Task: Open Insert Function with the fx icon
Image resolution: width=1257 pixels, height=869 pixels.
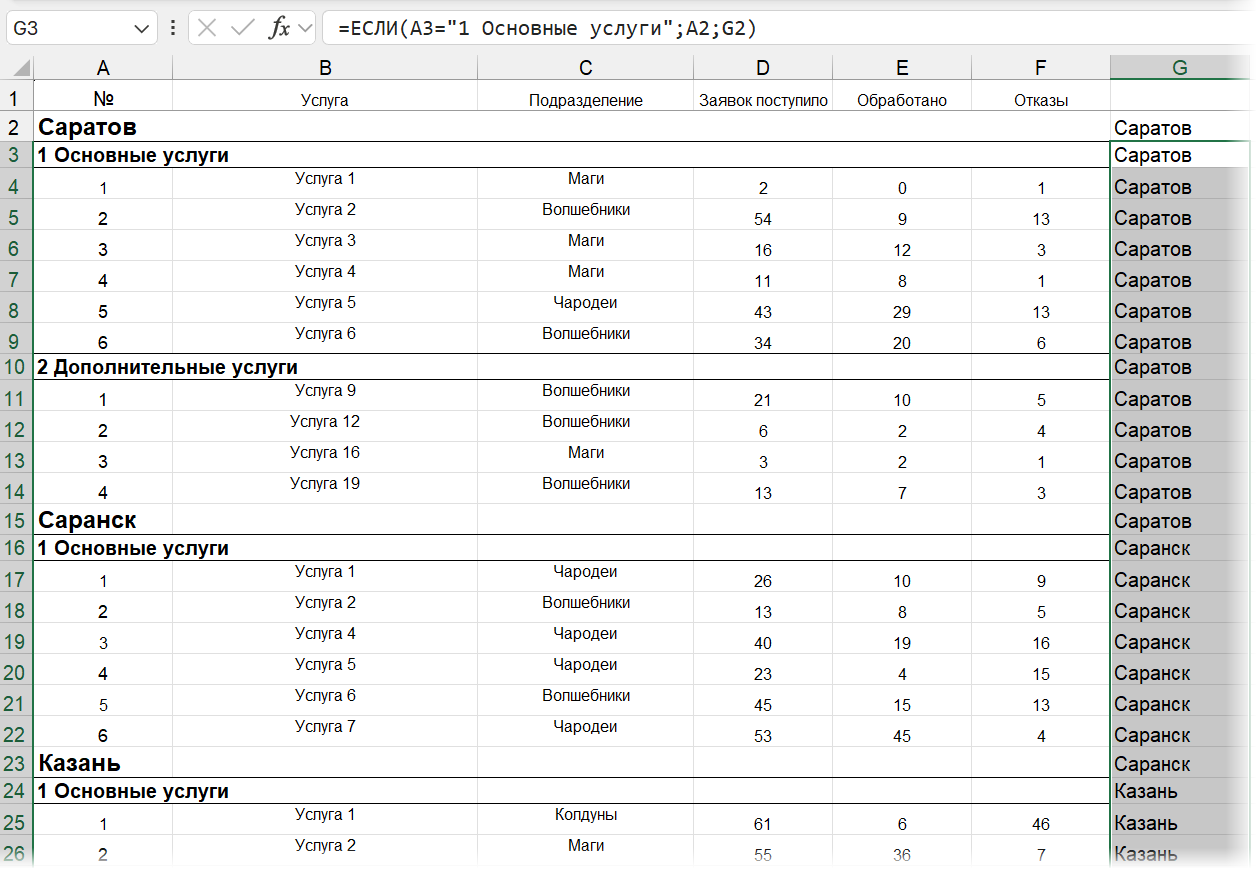Action: (279, 28)
